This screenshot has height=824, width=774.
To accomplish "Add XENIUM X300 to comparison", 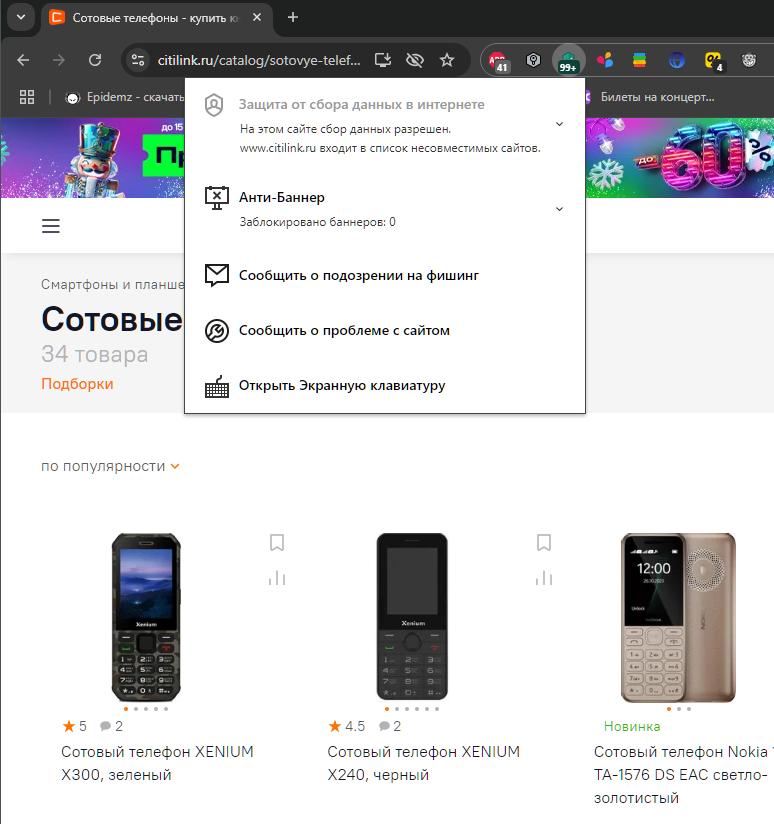I will click(277, 579).
